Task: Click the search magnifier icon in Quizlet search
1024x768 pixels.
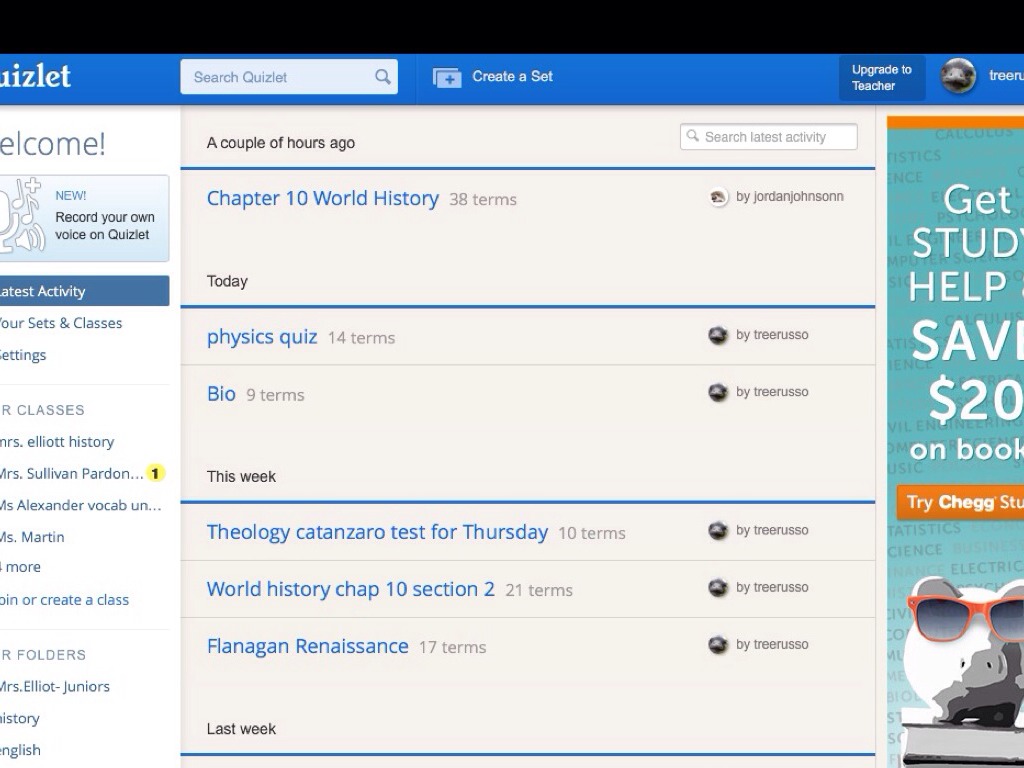Action: tap(382, 77)
